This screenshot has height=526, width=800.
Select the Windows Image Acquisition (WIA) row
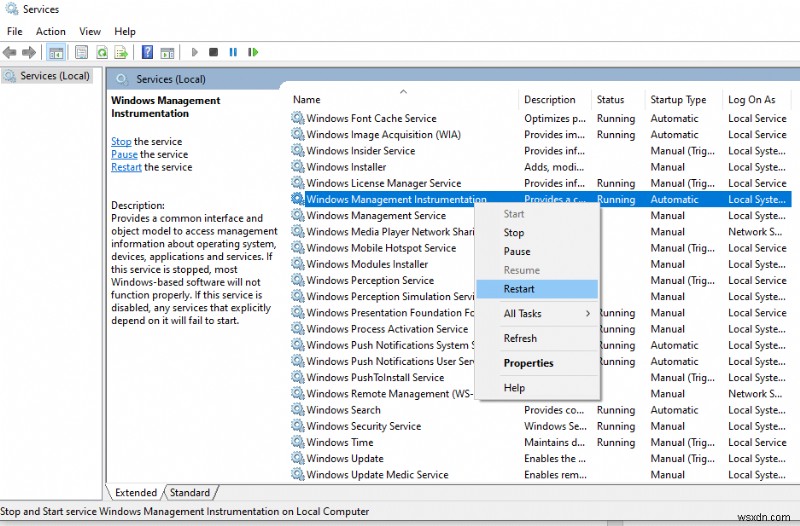pyautogui.click(x=540, y=135)
